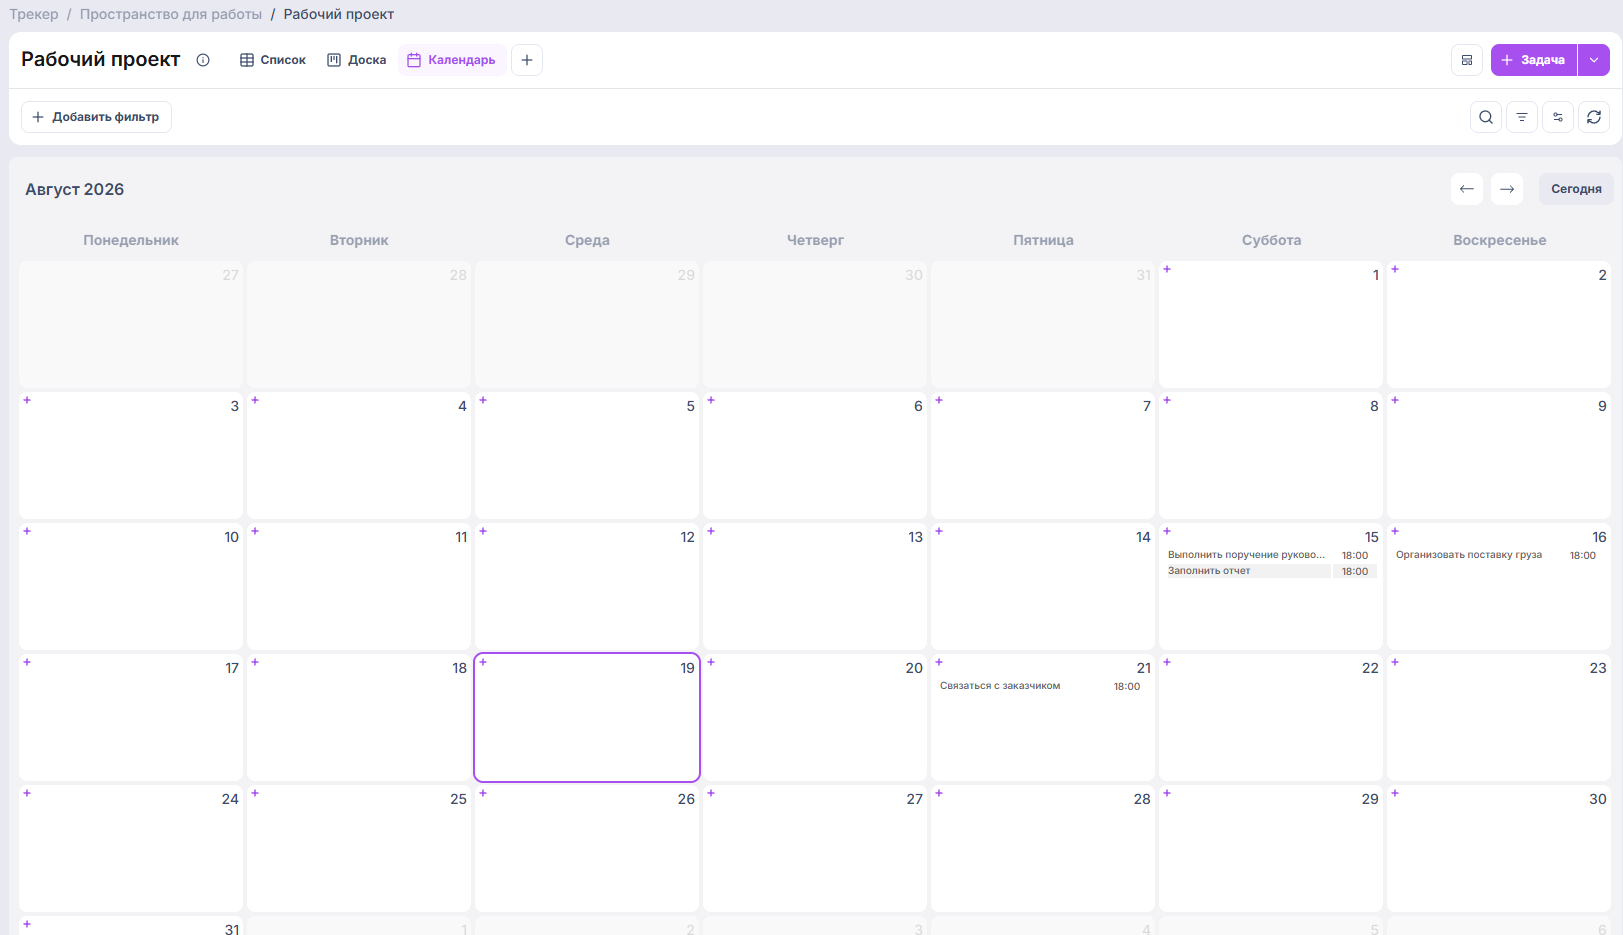The width and height of the screenshot is (1623, 935).
Task: Open Трекер breadcrumb link
Action: pyautogui.click(x=34, y=14)
